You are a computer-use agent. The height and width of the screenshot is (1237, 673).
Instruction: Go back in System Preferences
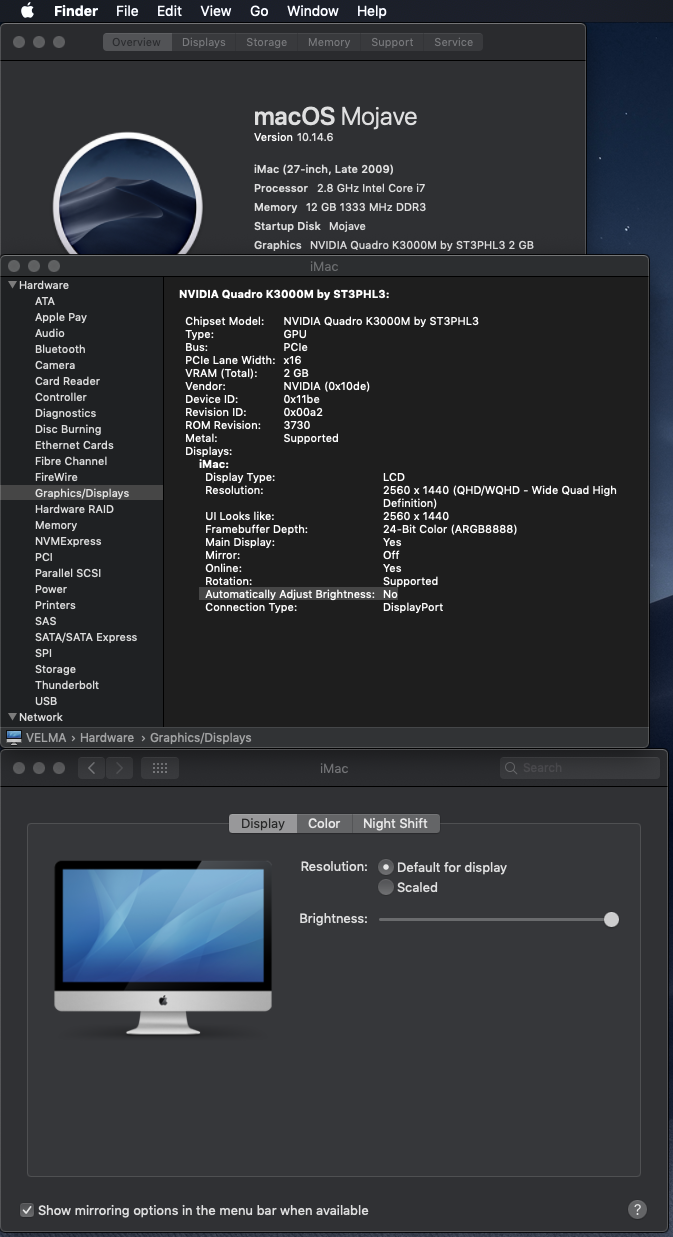[x=91, y=768]
